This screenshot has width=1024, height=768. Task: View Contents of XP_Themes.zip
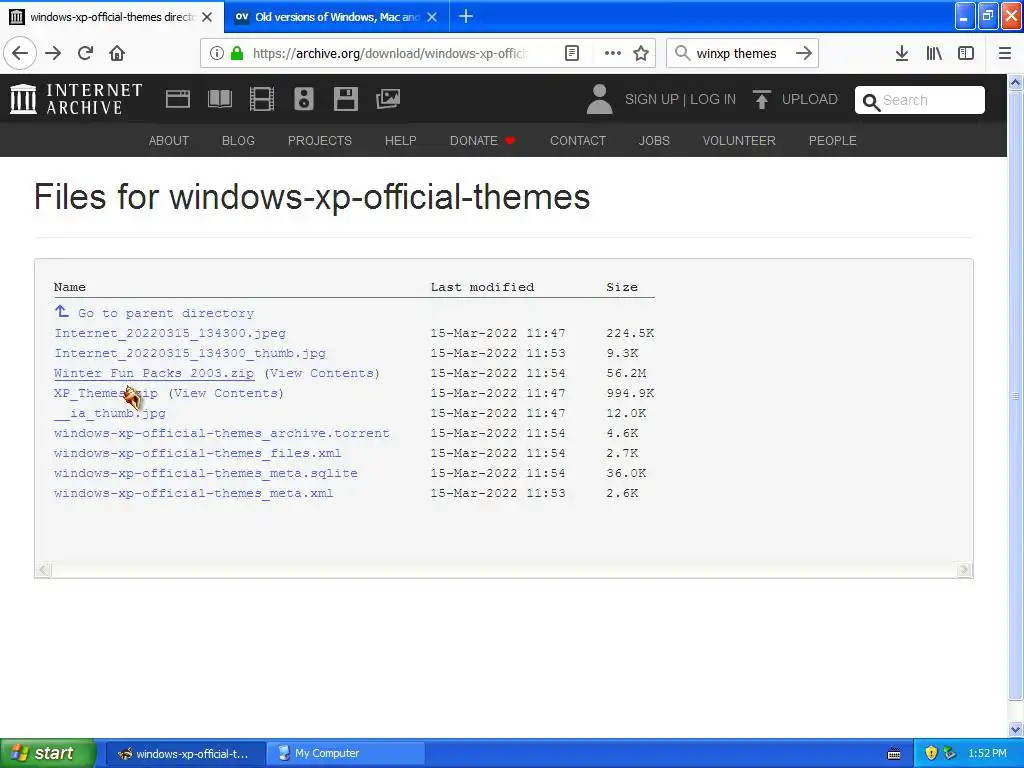[x=226, y=393]
